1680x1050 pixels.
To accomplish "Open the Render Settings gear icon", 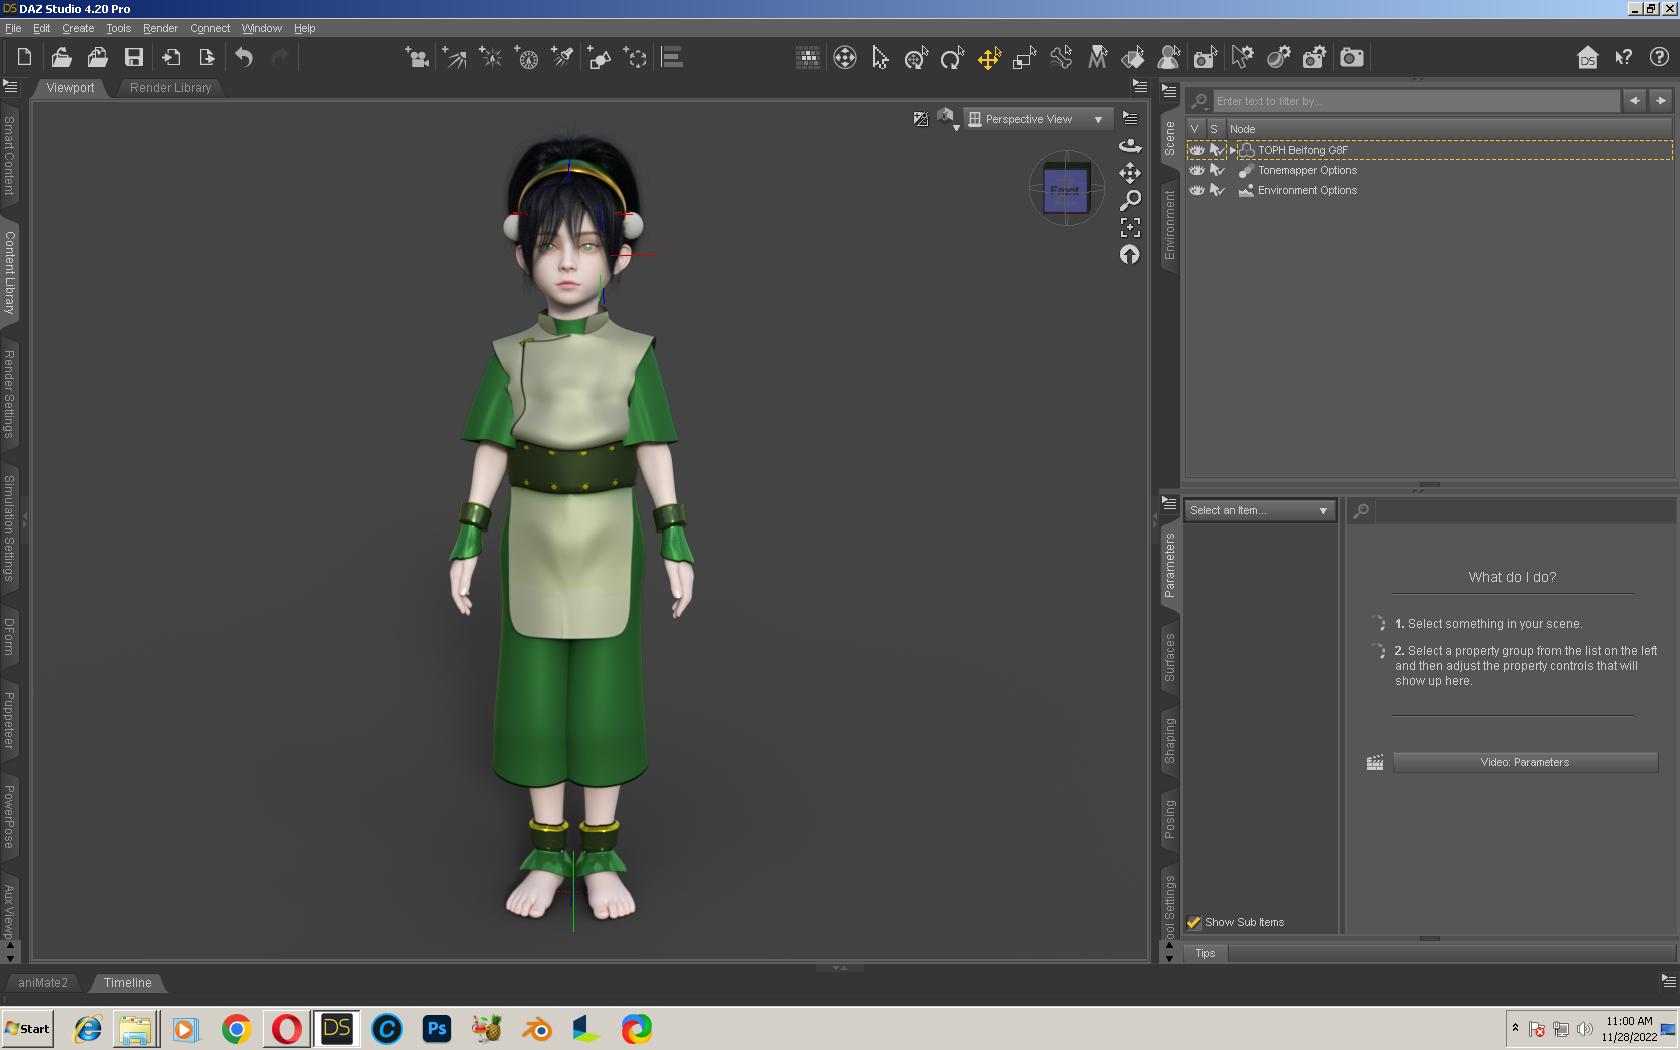I will coord(1314,58).
